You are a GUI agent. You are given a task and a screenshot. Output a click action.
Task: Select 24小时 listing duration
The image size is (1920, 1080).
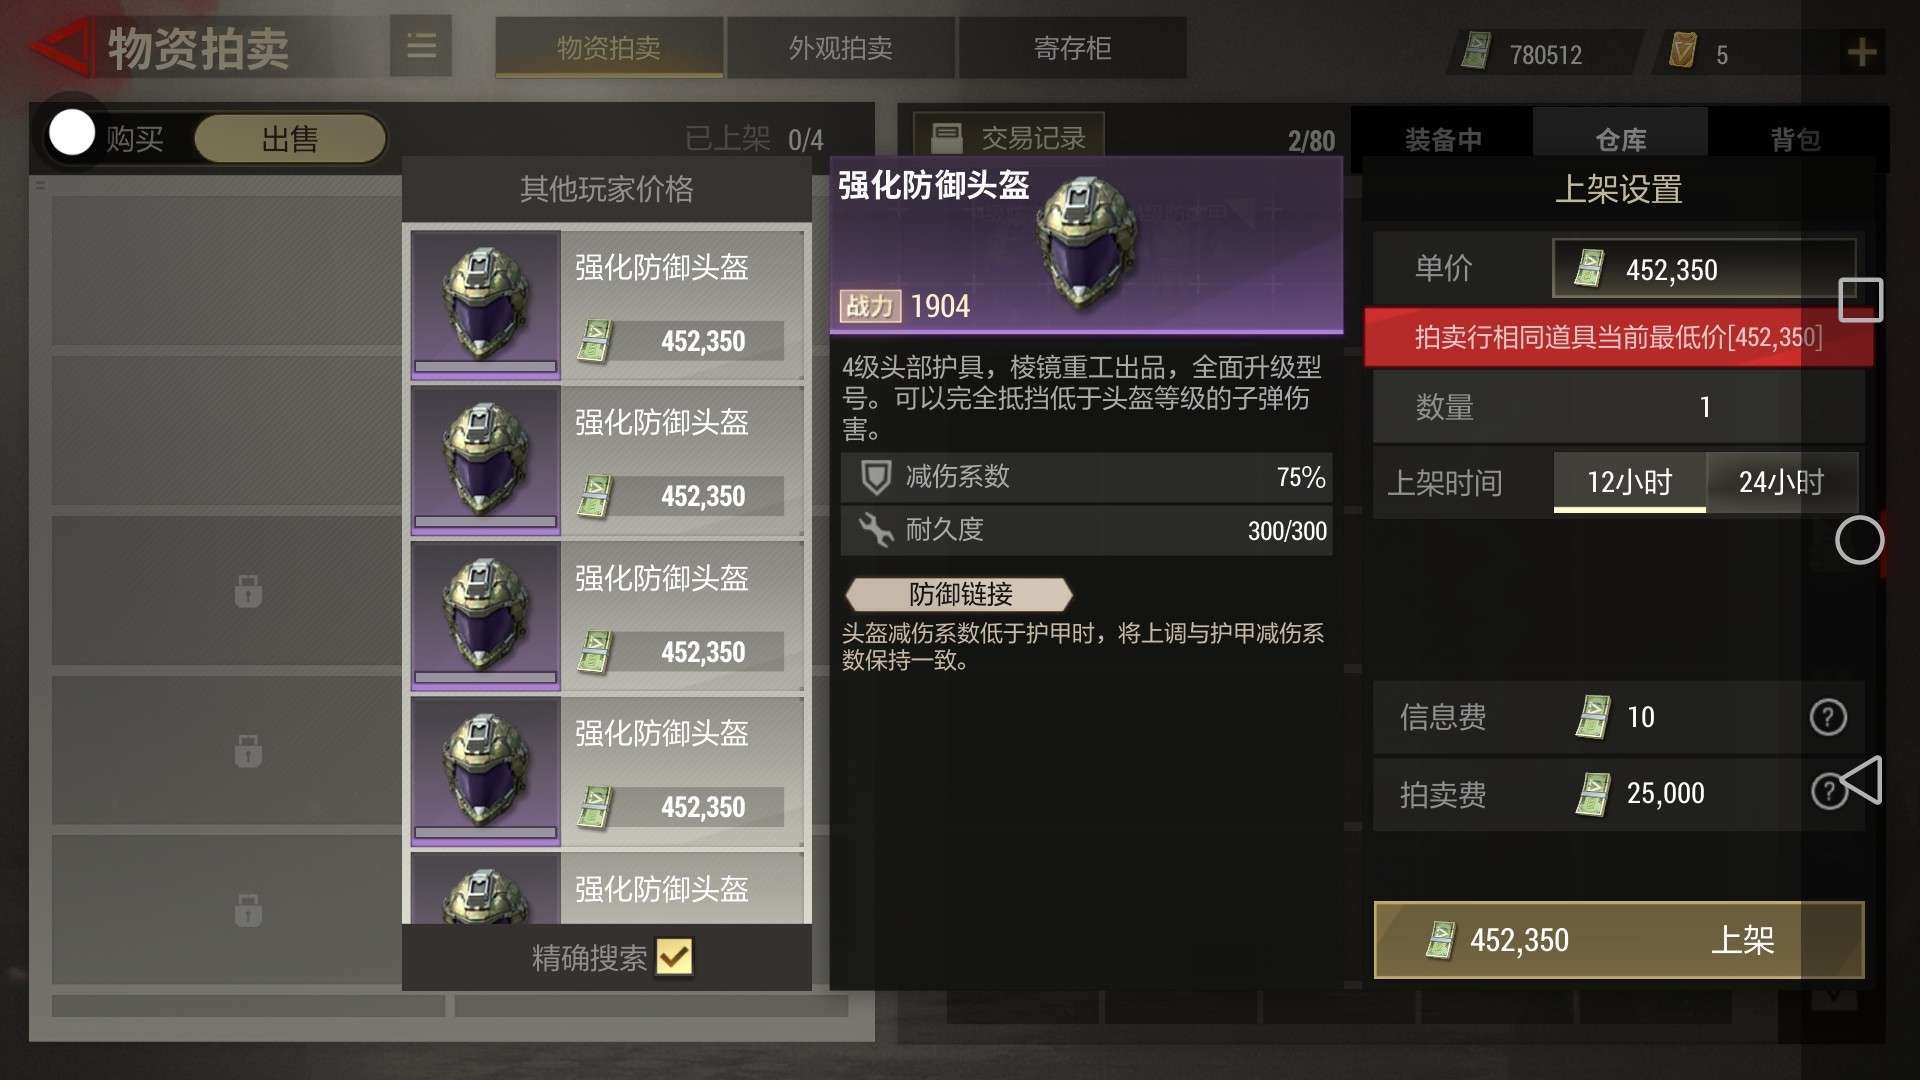pyautogui.click(x=1781, y=482)
